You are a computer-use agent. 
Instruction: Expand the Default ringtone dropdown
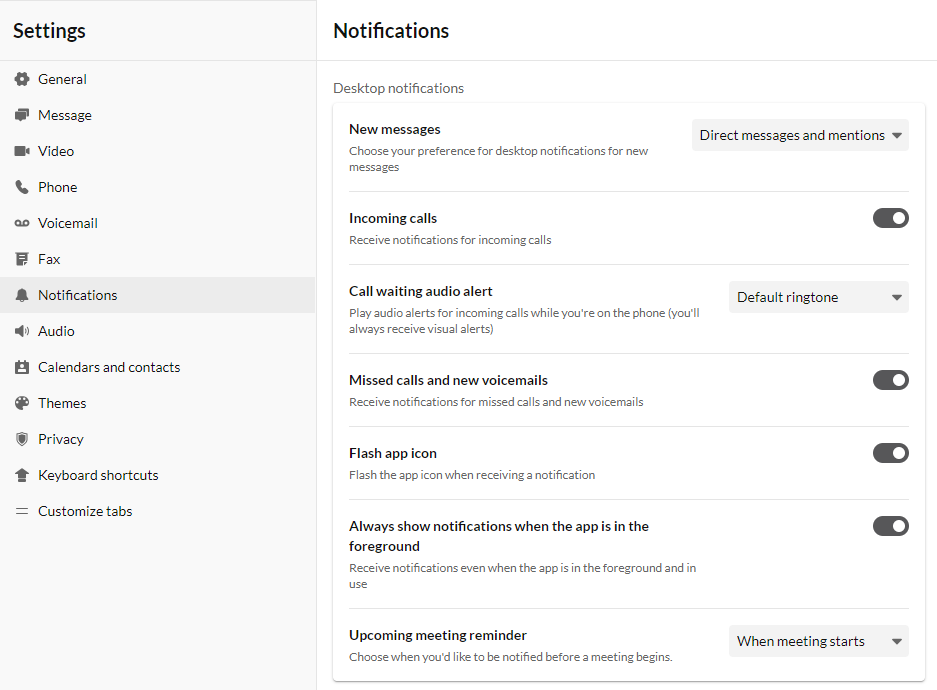pyautogui.click(x=819, y=297)
